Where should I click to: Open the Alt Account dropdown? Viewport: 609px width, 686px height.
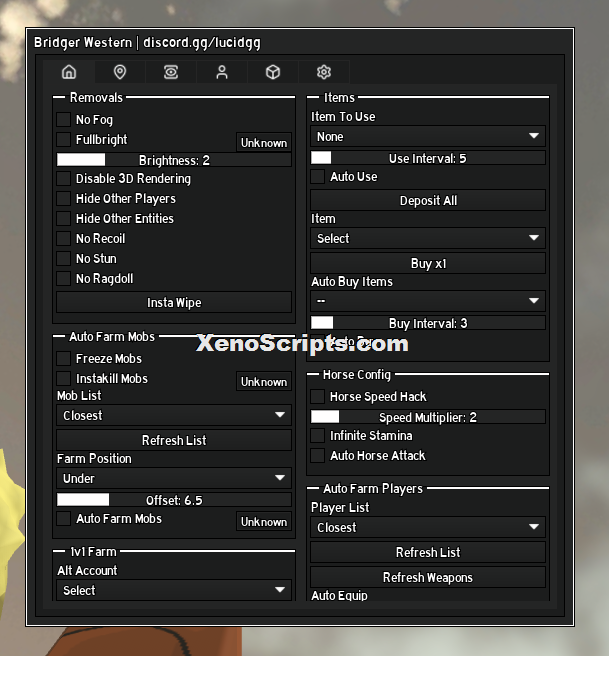click(x=174, y=590)
